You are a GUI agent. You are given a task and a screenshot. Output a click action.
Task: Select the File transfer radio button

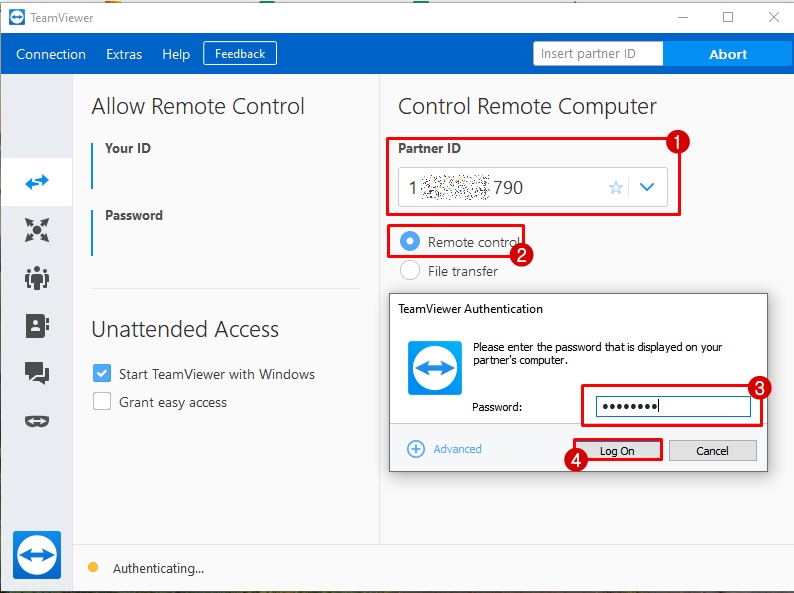point(410,270)
